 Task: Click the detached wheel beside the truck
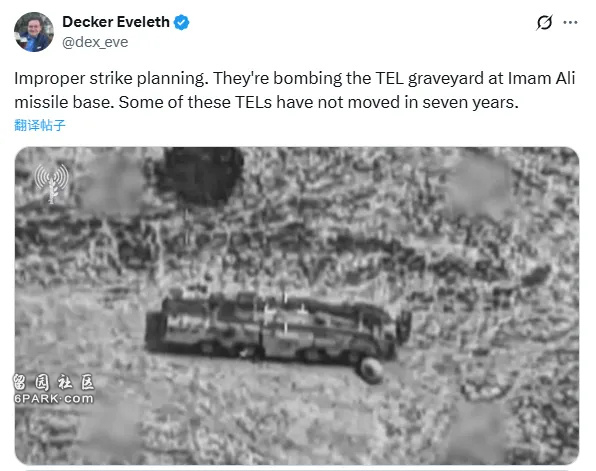pyautogui.click(x=371, y=371)
